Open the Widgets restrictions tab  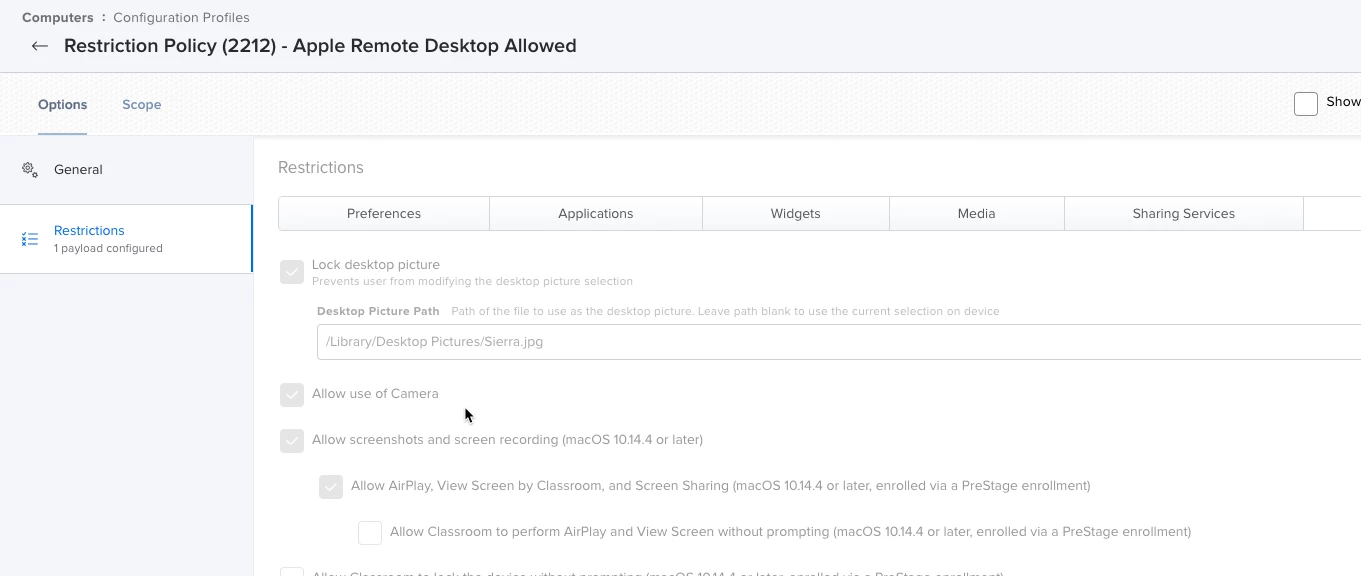click(x=796, y=213)
